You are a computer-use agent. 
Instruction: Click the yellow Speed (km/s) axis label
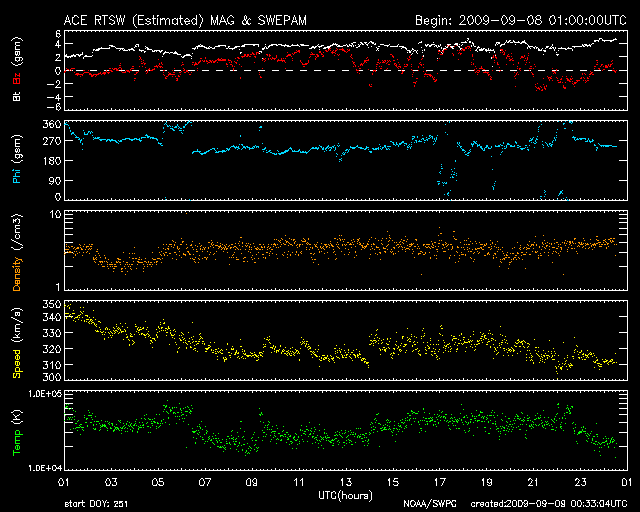coord(16,339)
